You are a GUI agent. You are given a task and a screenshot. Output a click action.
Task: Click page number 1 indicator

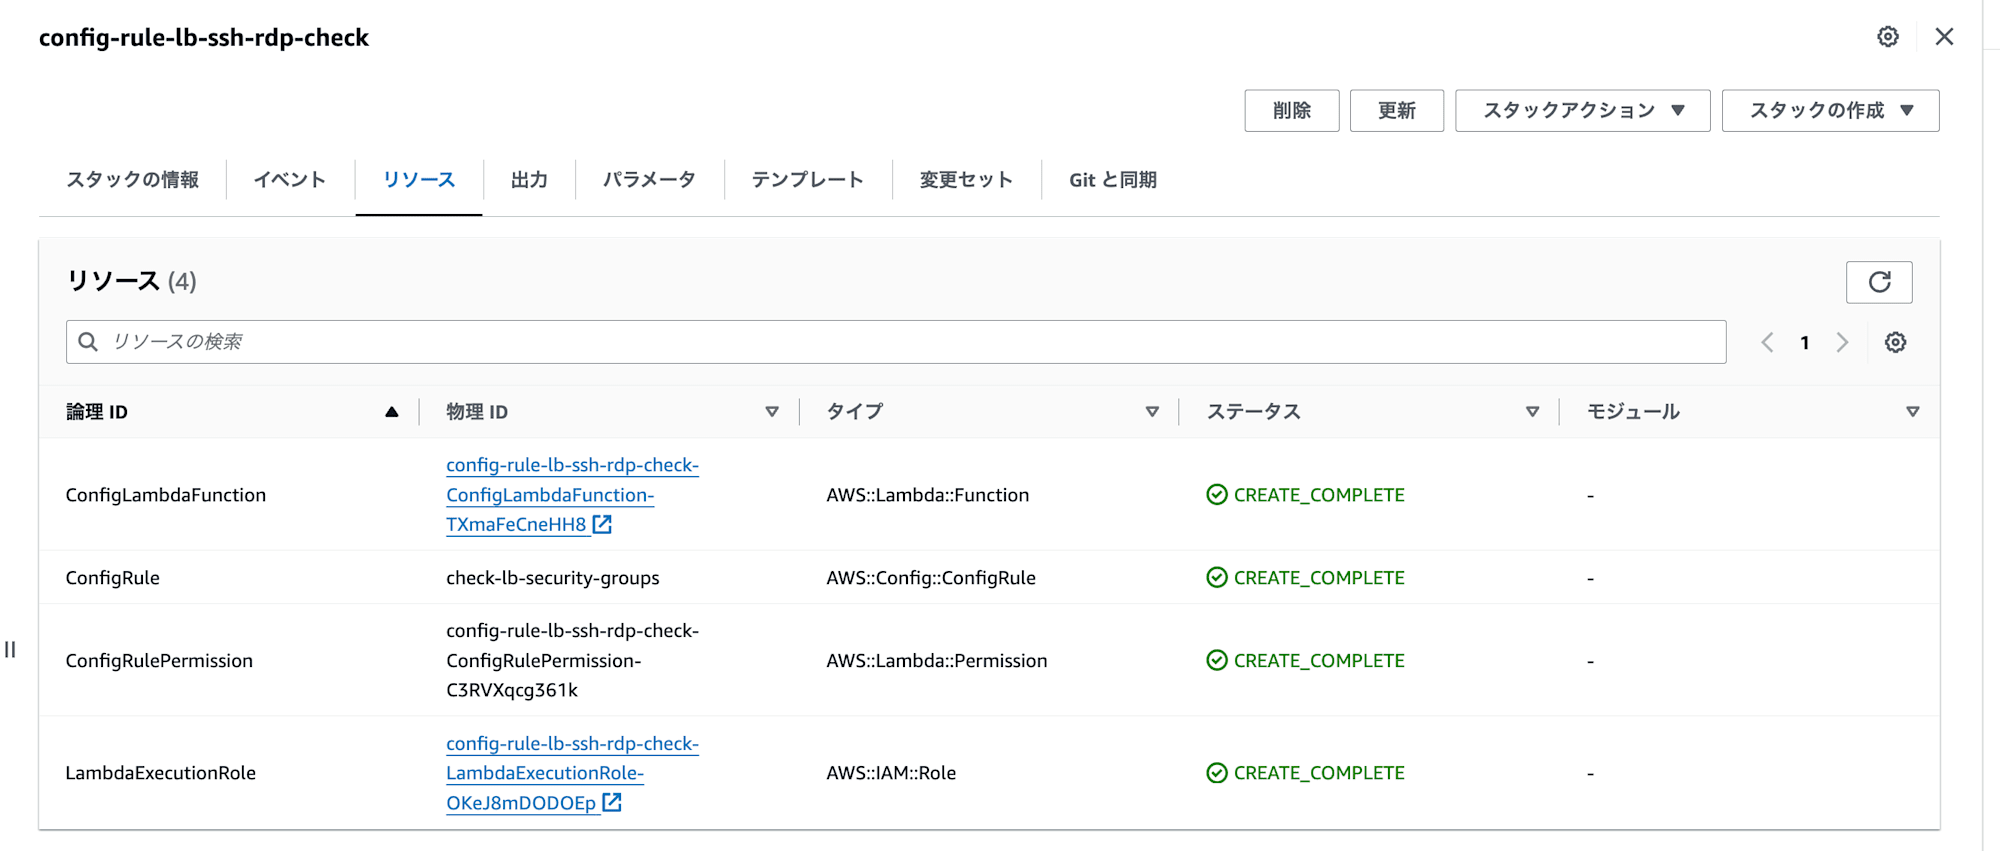pos(1805,343)
